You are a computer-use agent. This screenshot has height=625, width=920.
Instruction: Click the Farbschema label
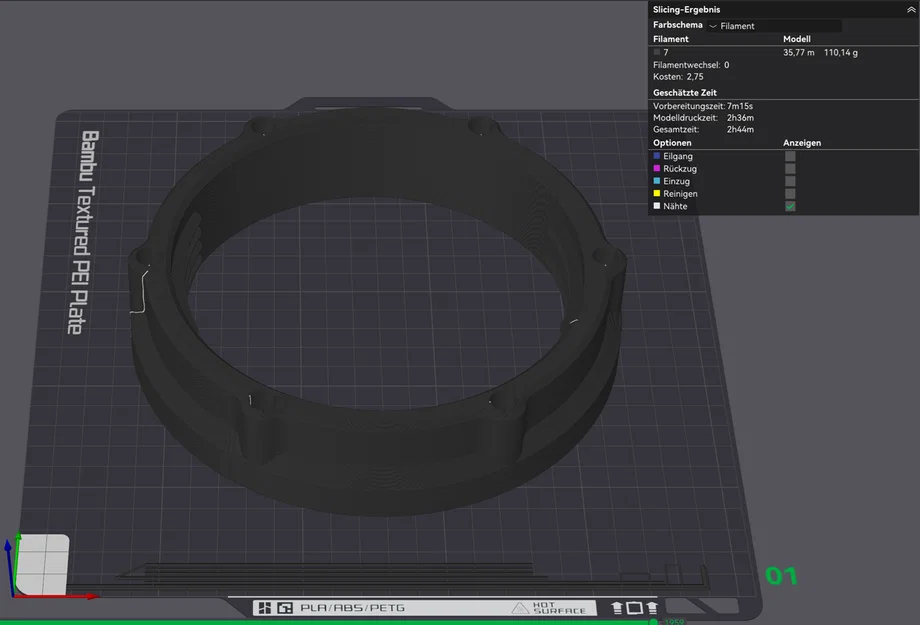(678, 25)
